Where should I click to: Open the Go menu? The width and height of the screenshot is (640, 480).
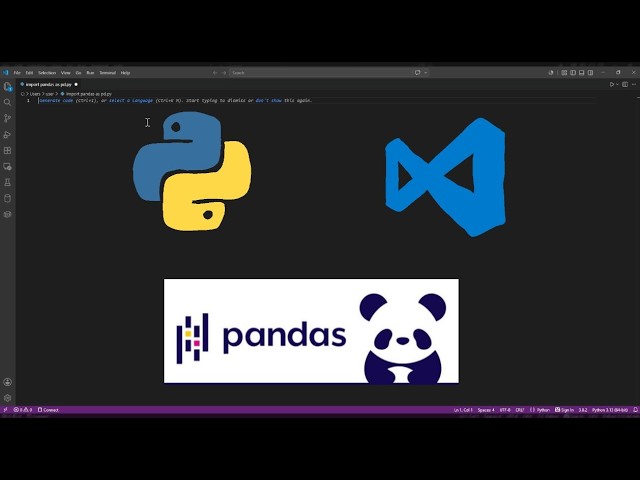(x=78, y=73)
